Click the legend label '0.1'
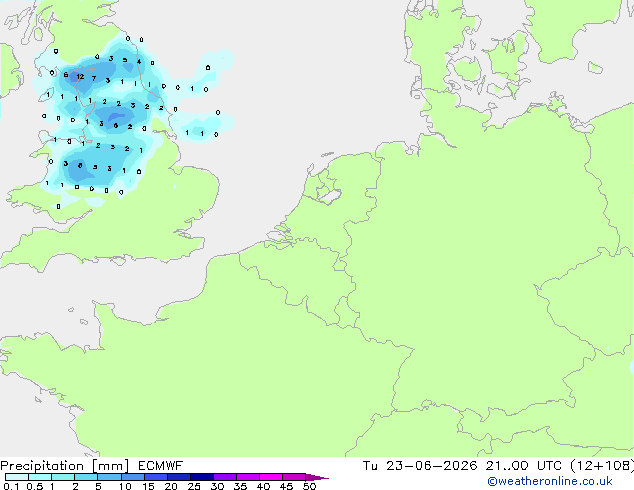Image resolution: width=634 pixels, height=490 pixels. pos(11,486)
